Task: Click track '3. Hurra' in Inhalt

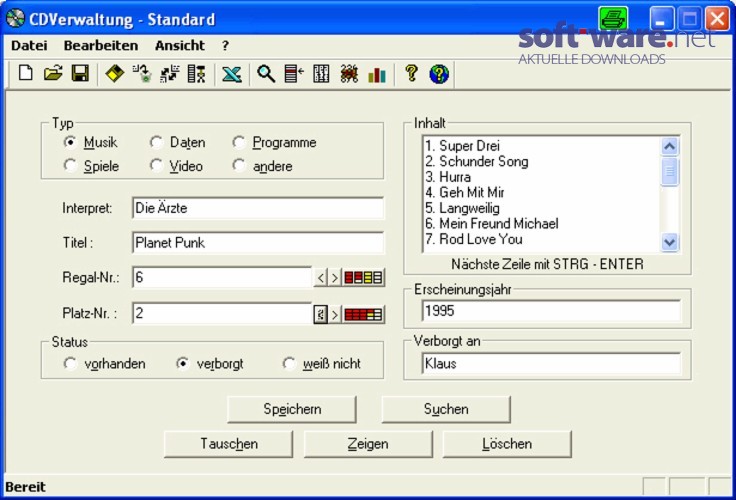Action: click(x=448, y=177)
